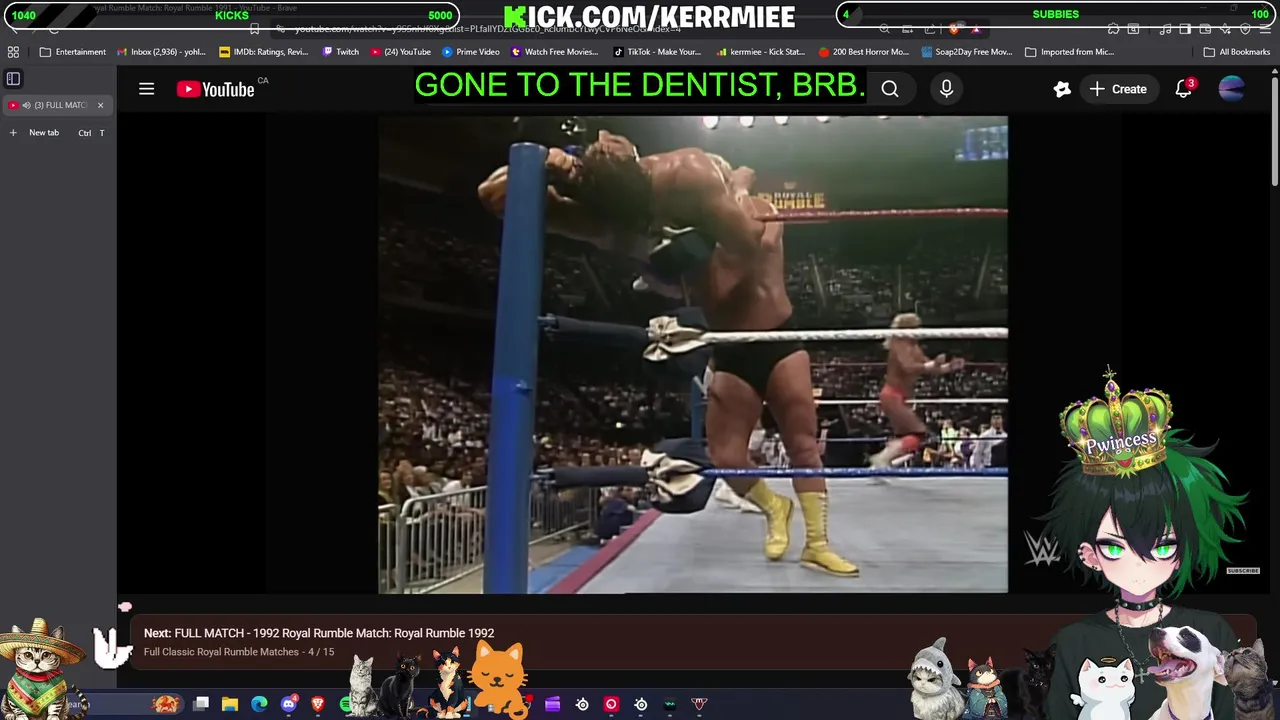Launch Microsoft Edge from taskbar

(259, 704)
